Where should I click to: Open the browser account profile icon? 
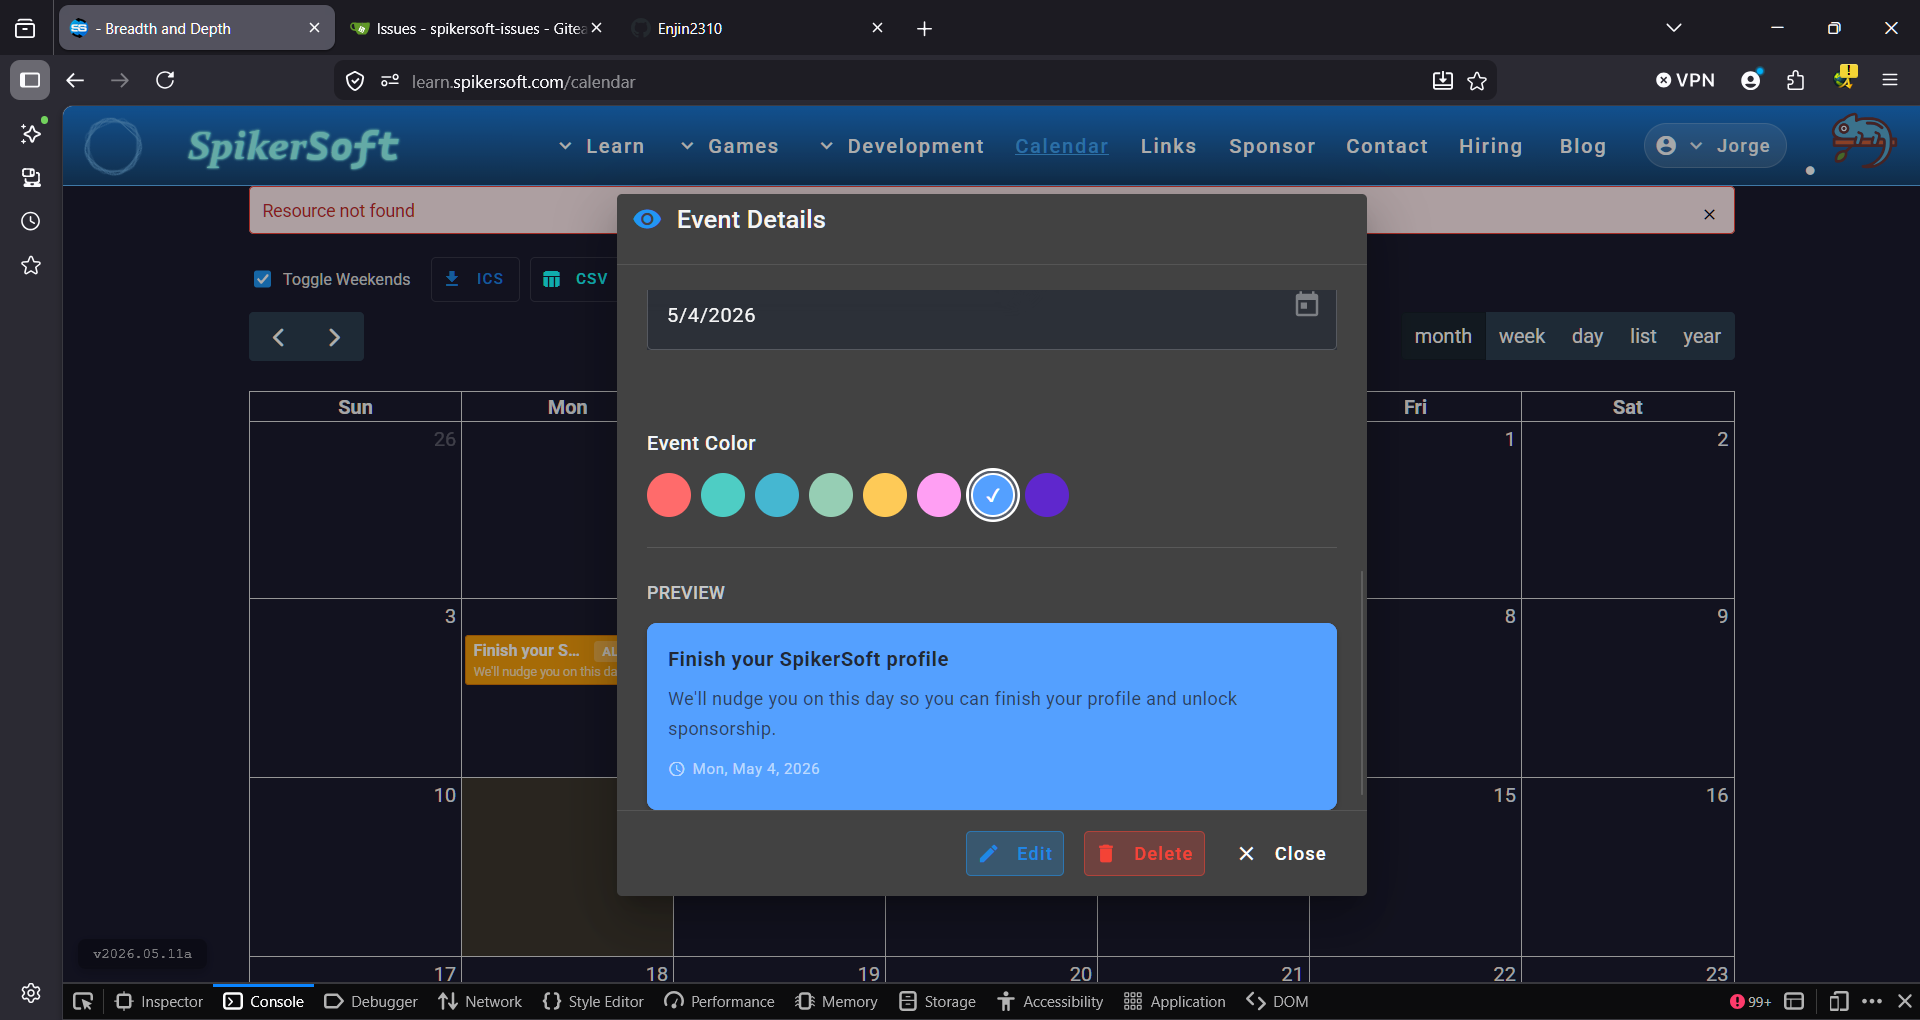coord(1751,80)
